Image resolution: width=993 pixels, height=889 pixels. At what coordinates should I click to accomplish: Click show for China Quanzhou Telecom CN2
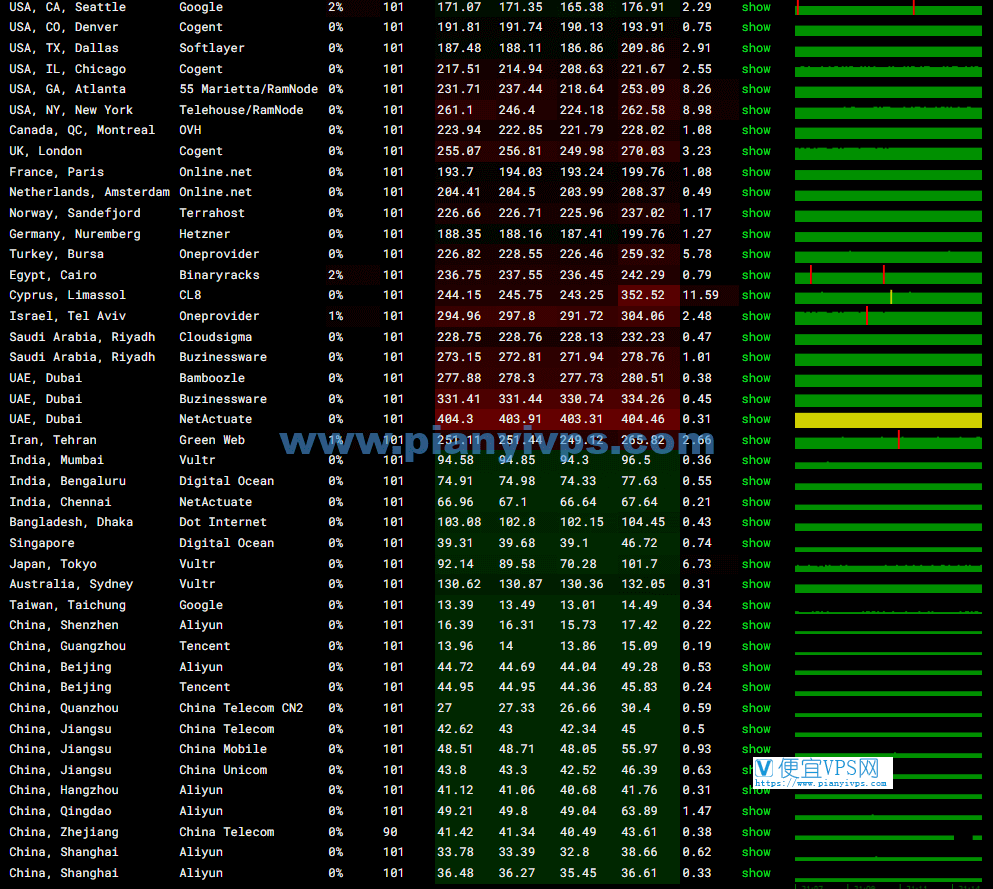point(756,709)
